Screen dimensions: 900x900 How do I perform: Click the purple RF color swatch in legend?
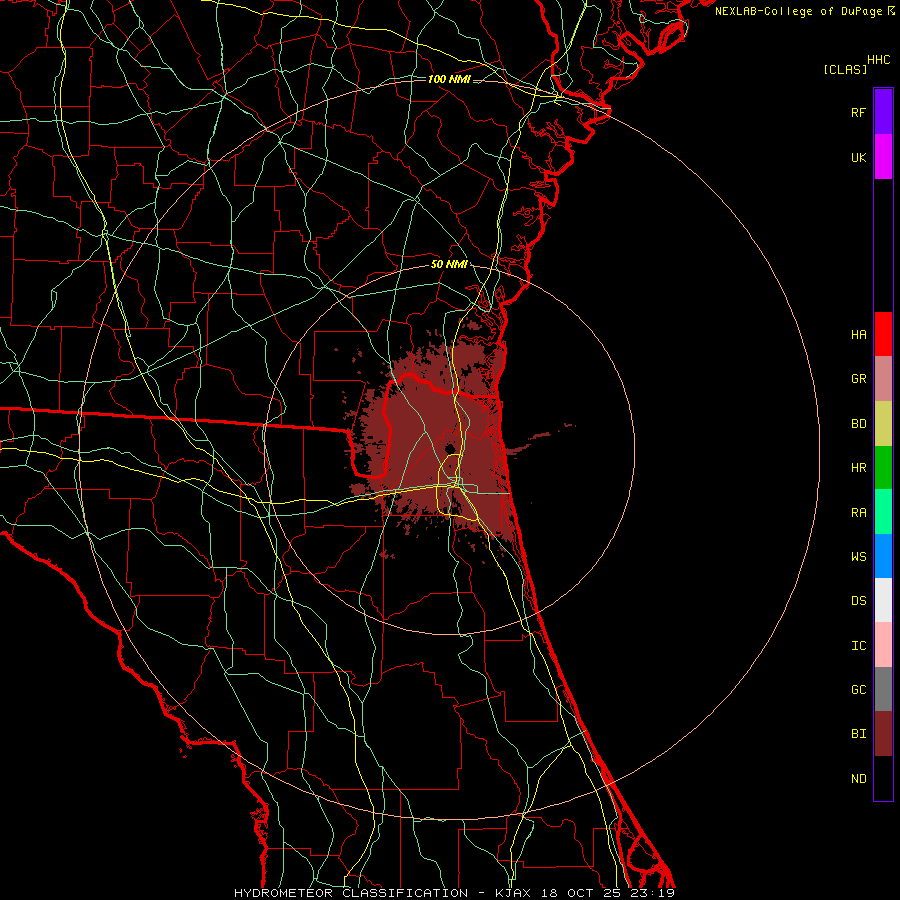(x=883, y=112)
